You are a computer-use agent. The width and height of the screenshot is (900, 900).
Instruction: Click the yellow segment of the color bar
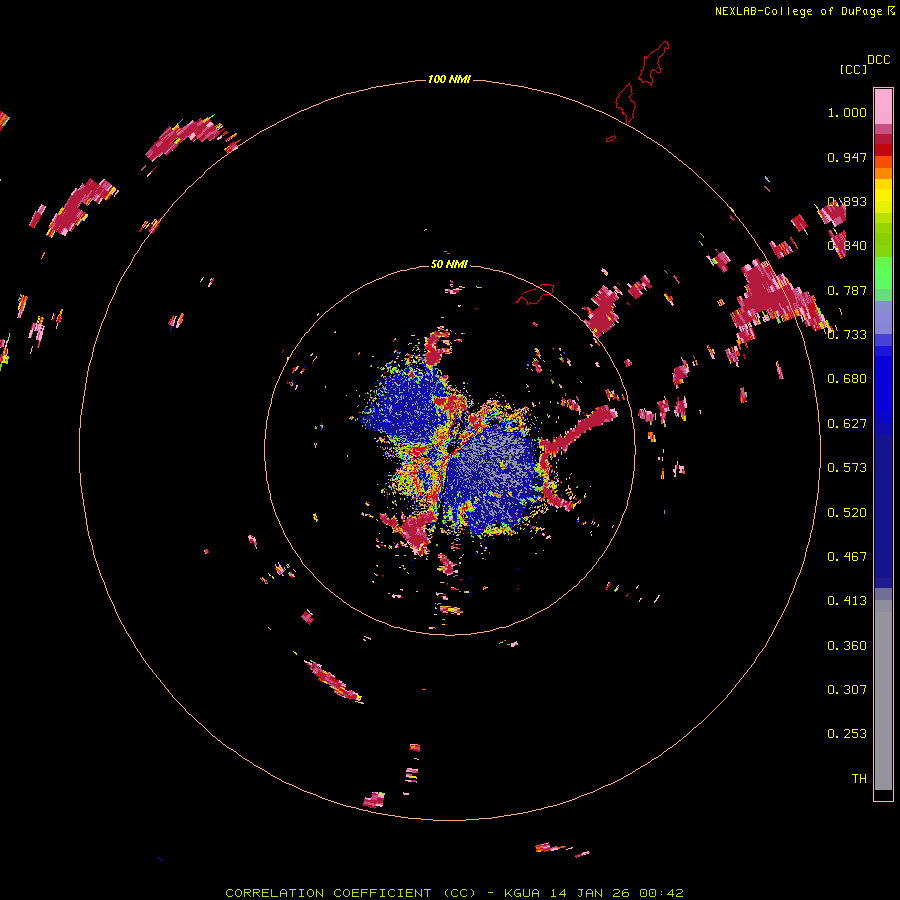coord(883,196)
